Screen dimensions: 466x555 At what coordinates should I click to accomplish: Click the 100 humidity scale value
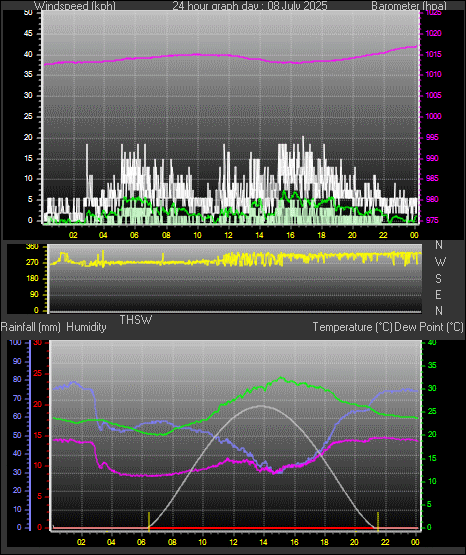(16, 342)
